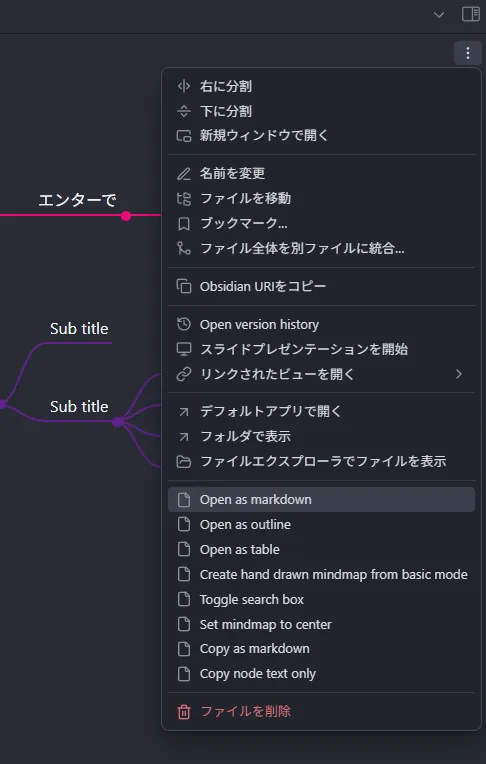Click the folder icon for ファイルエクスプローラでファイルを表示
The image size is (486, 764).
point(184,461)
